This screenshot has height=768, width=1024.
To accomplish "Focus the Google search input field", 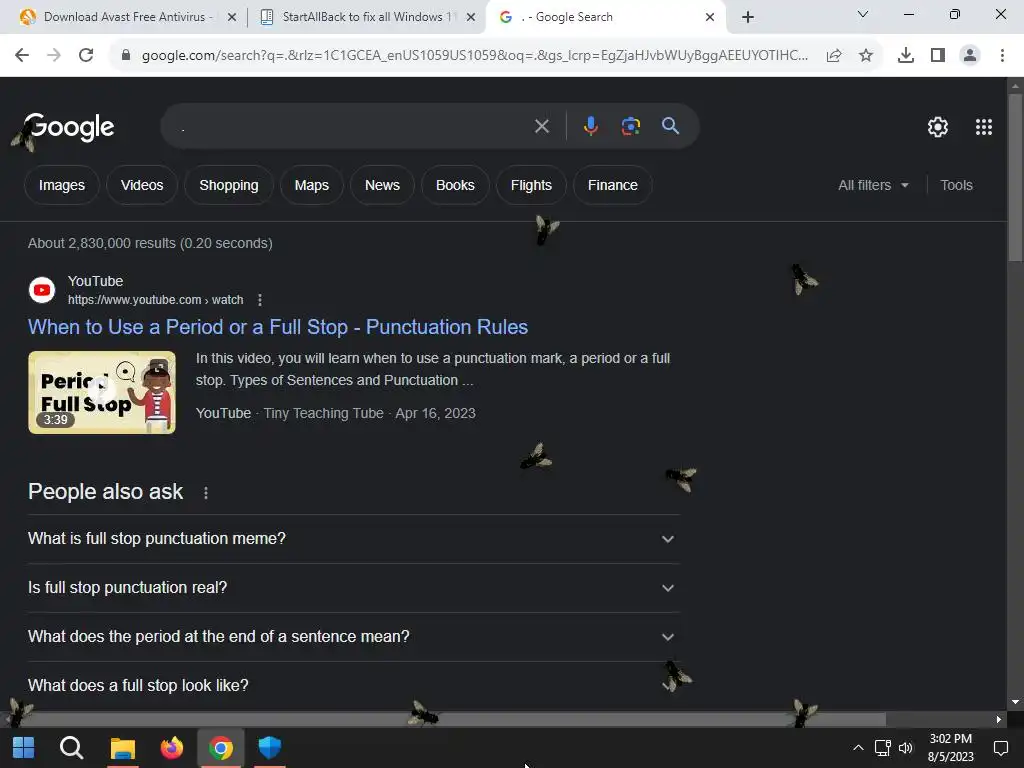I will pyautogui.click(x=353, y=126).
